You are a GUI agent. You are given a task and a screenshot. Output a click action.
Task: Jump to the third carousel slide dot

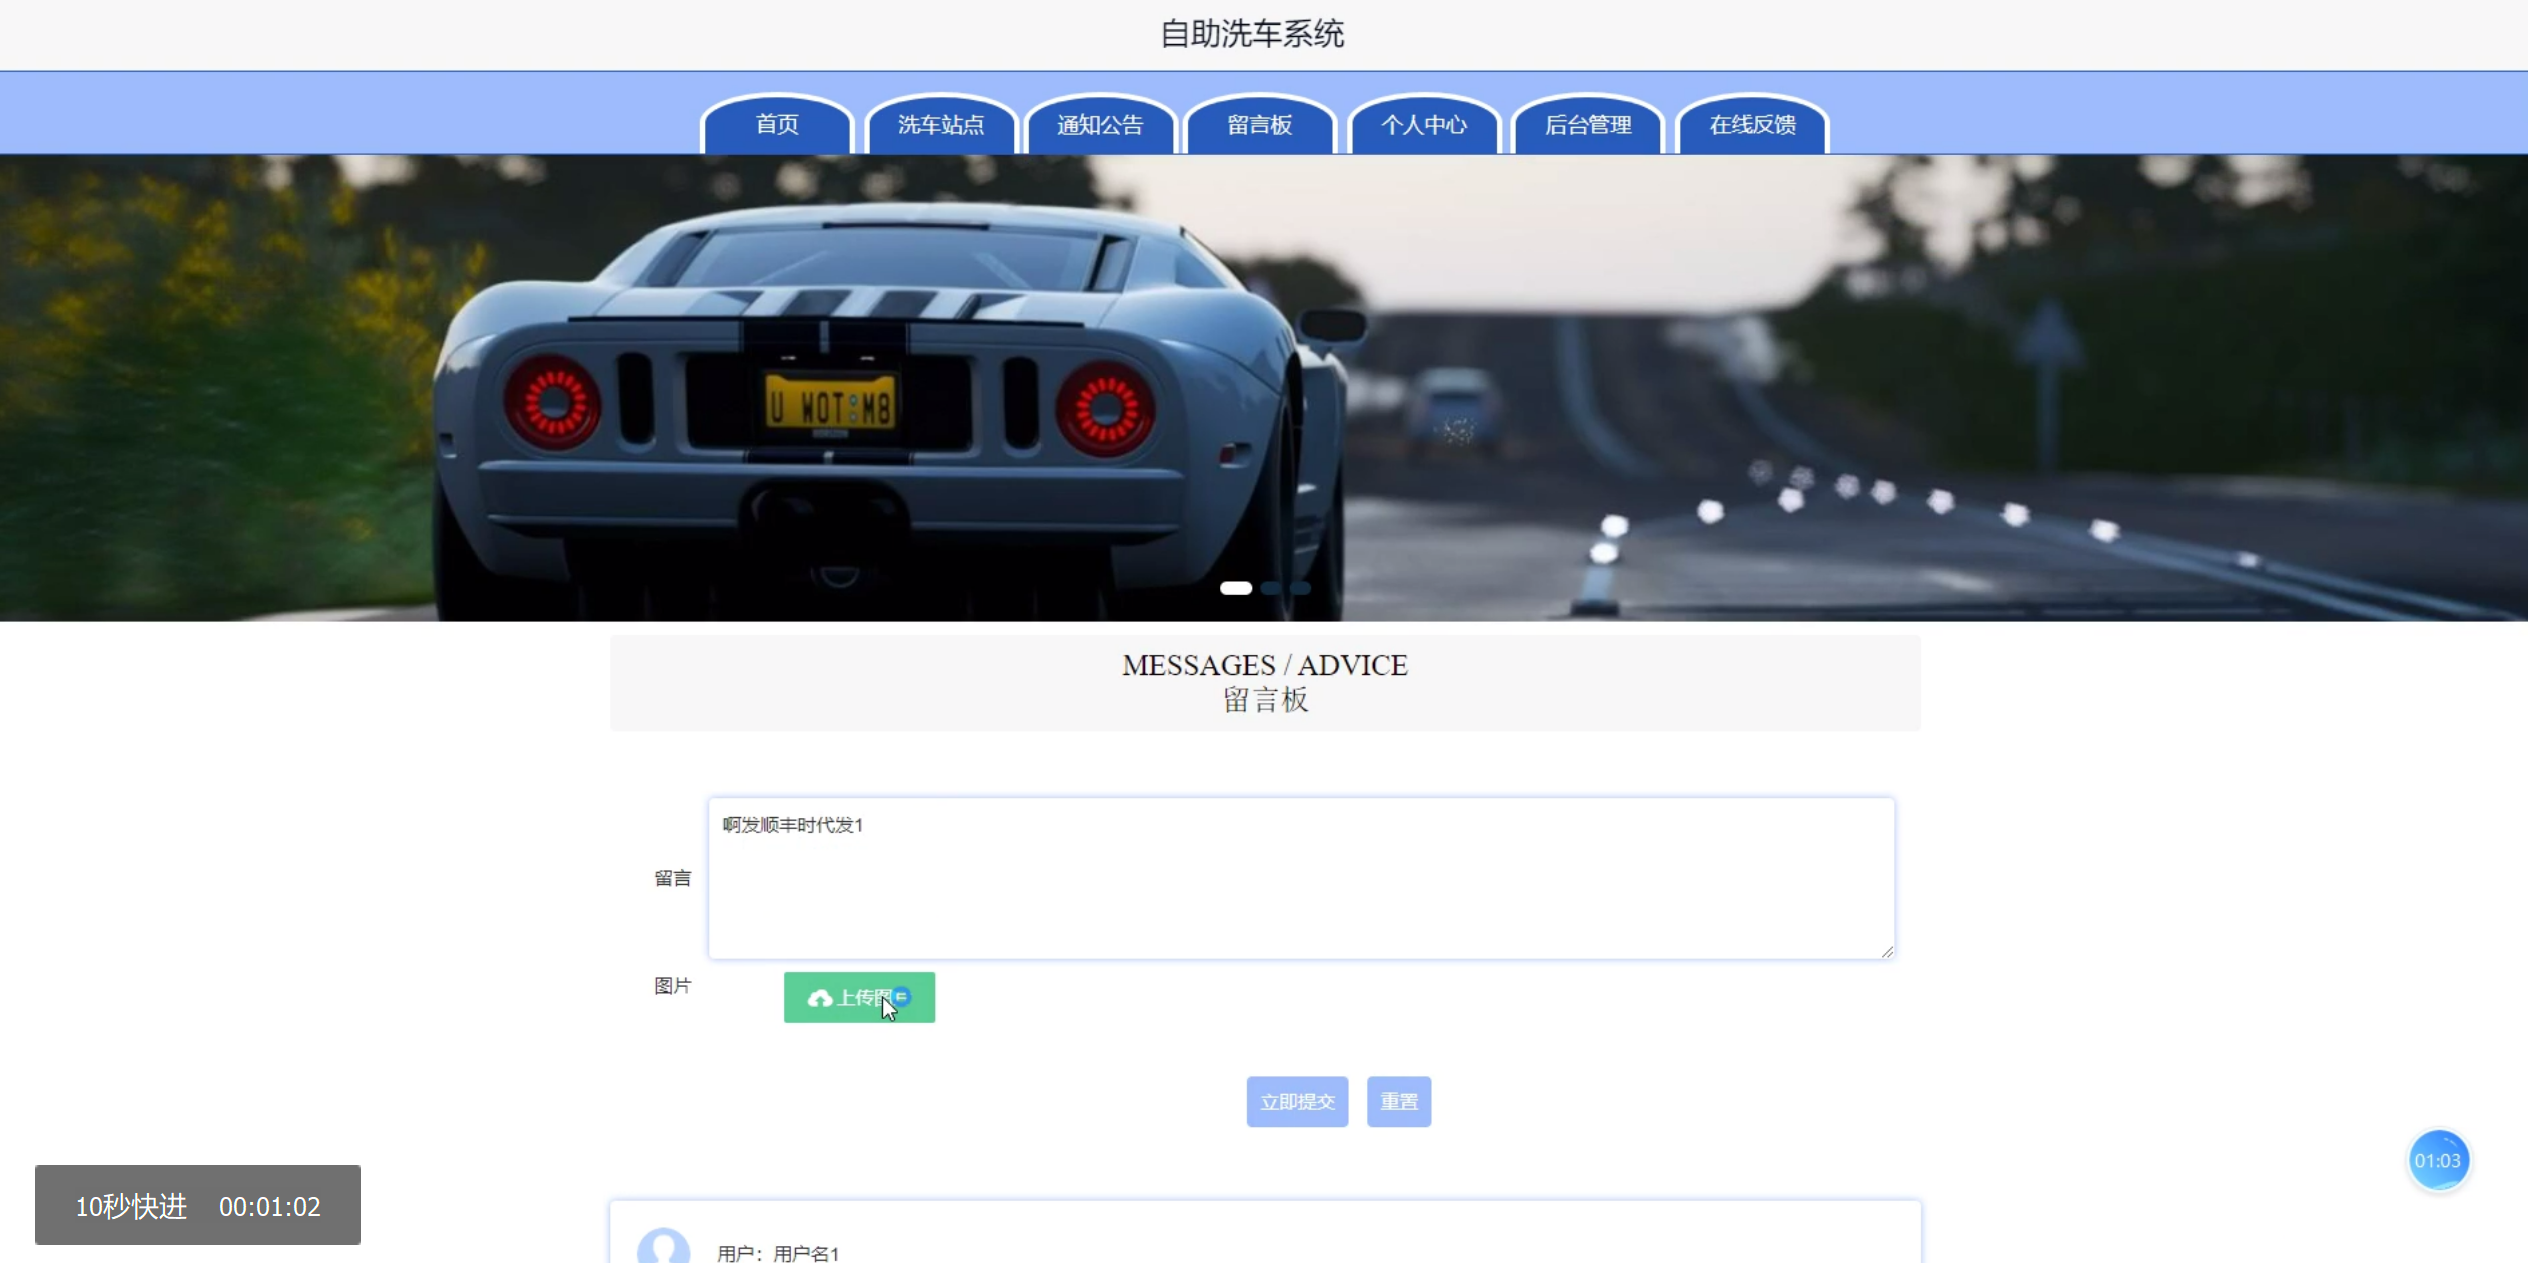pyautogui.click(x=1300, y=588)
